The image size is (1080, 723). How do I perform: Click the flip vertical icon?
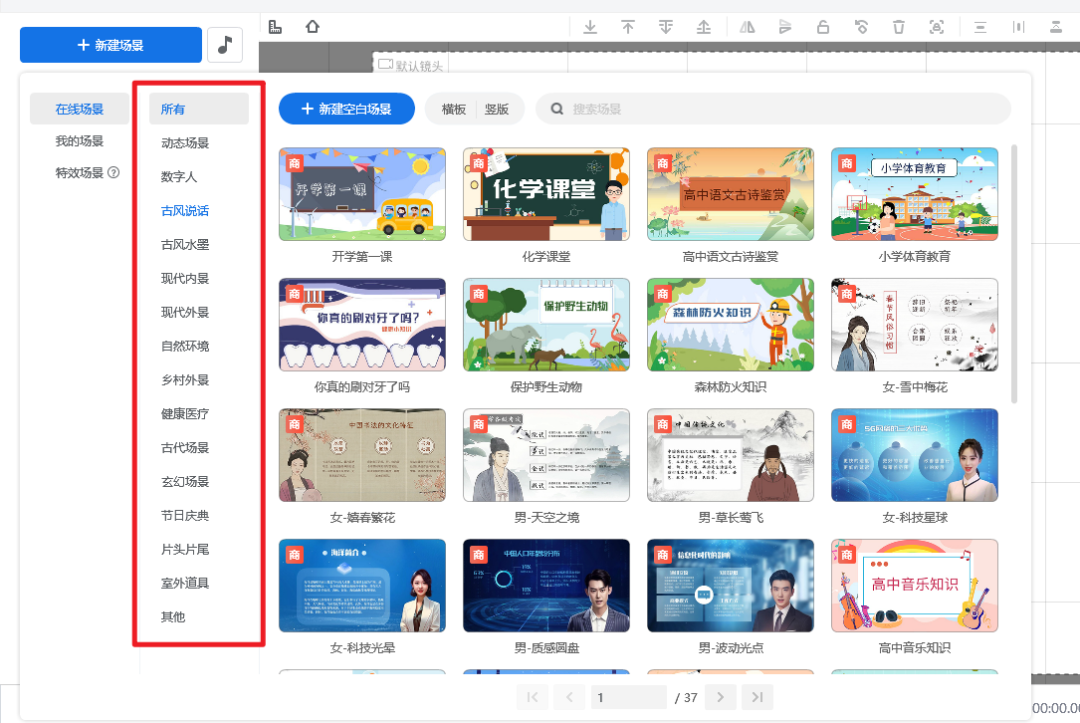pyautogui.click(x=785, y=28)
